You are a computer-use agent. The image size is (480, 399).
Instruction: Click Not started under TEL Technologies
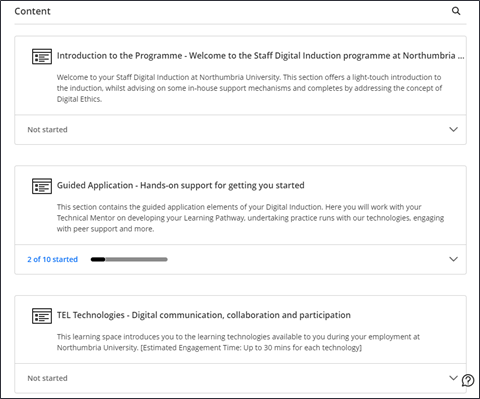pyautogui.click(x=47, y=378)
